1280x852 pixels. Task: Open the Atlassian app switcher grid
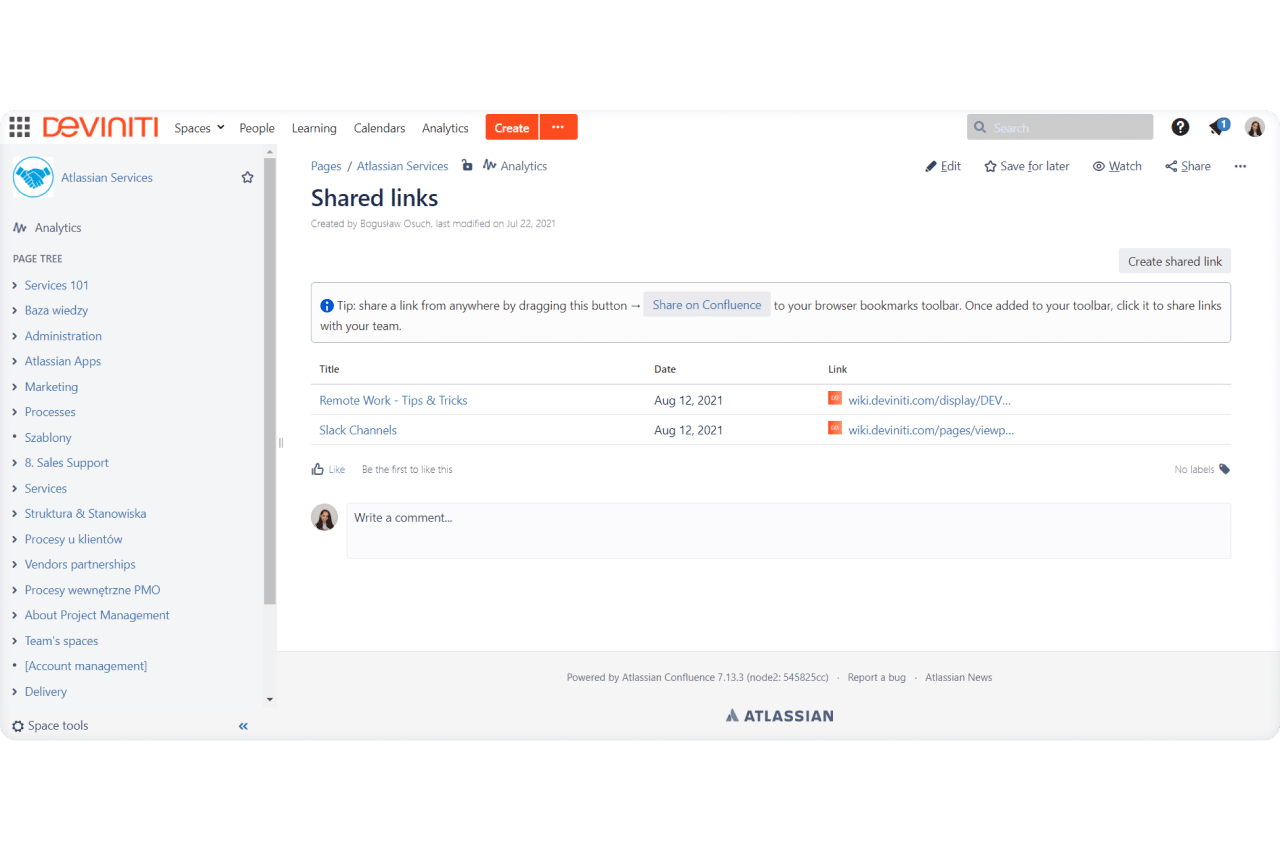point(19,126)
